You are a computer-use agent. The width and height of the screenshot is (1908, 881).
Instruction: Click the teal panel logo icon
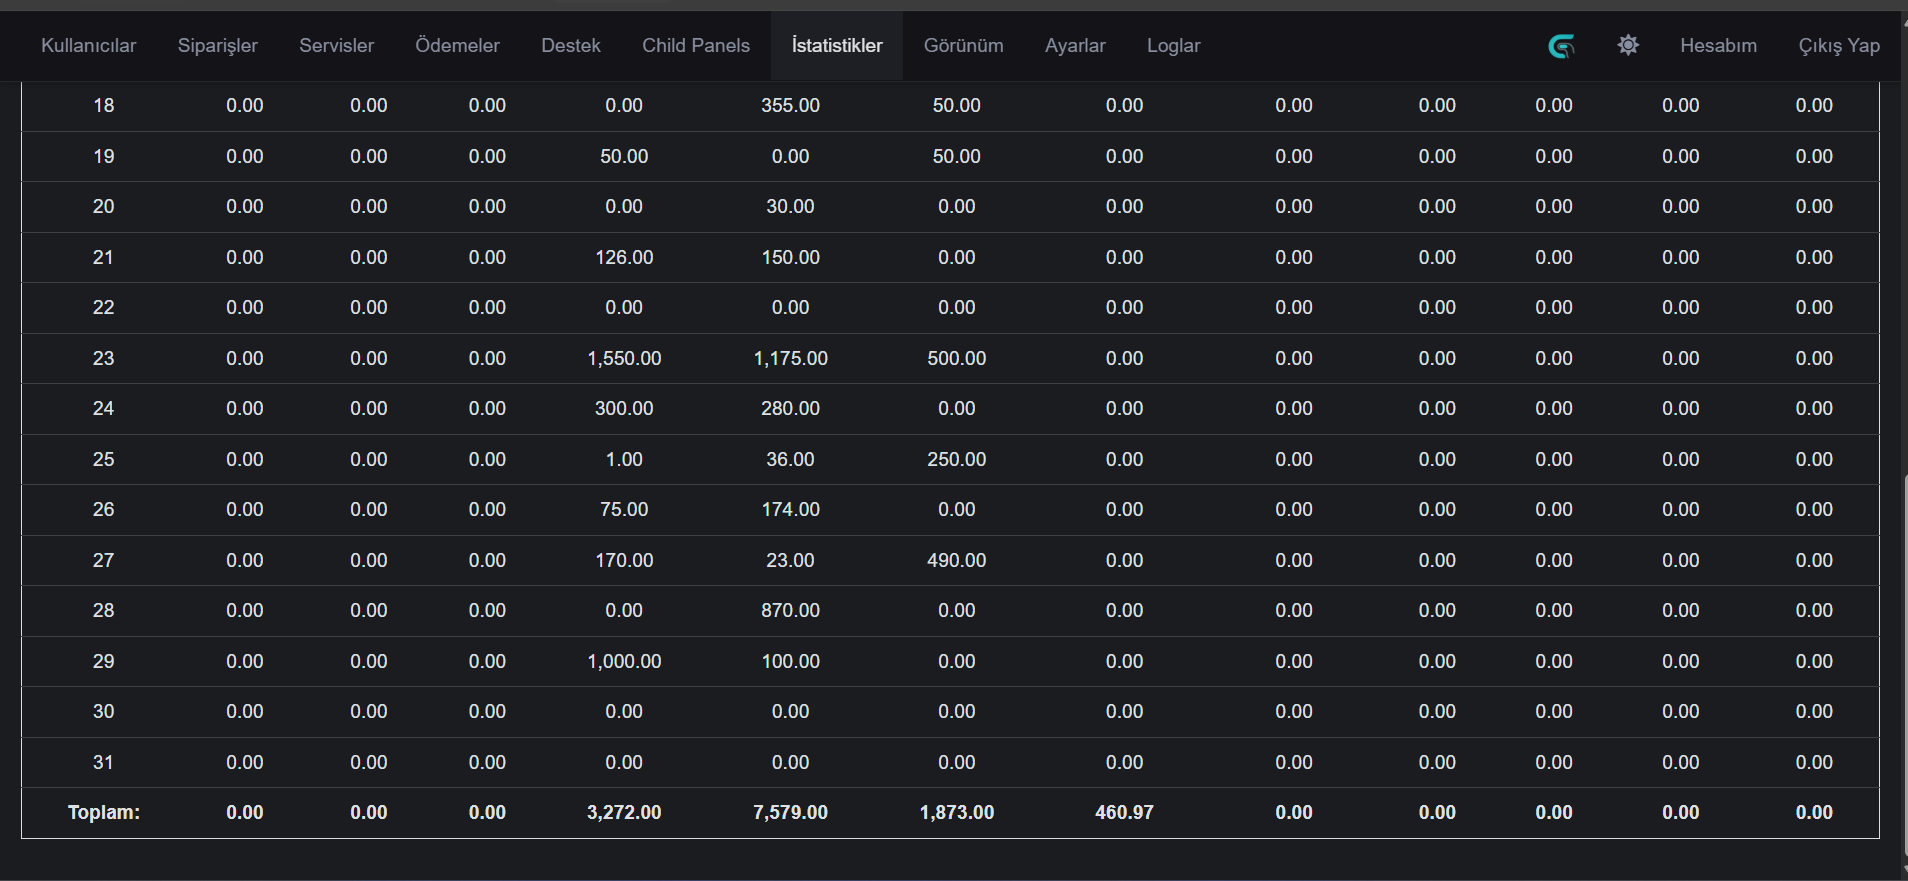point(1561,46)
